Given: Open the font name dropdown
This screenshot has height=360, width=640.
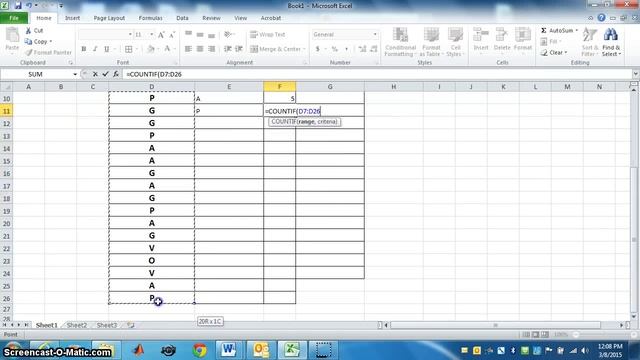Looking at the screenshot, I should (130, 35).
